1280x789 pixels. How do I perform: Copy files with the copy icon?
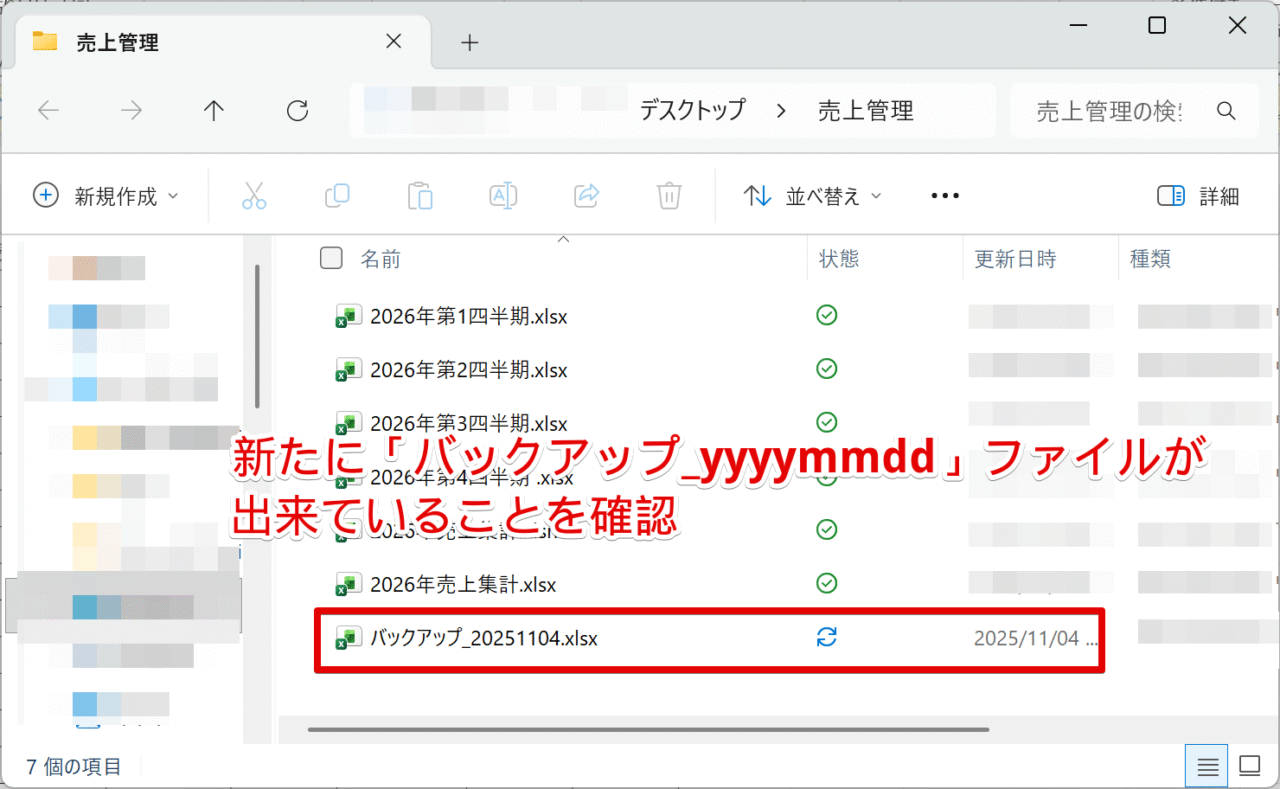[337, 195]
